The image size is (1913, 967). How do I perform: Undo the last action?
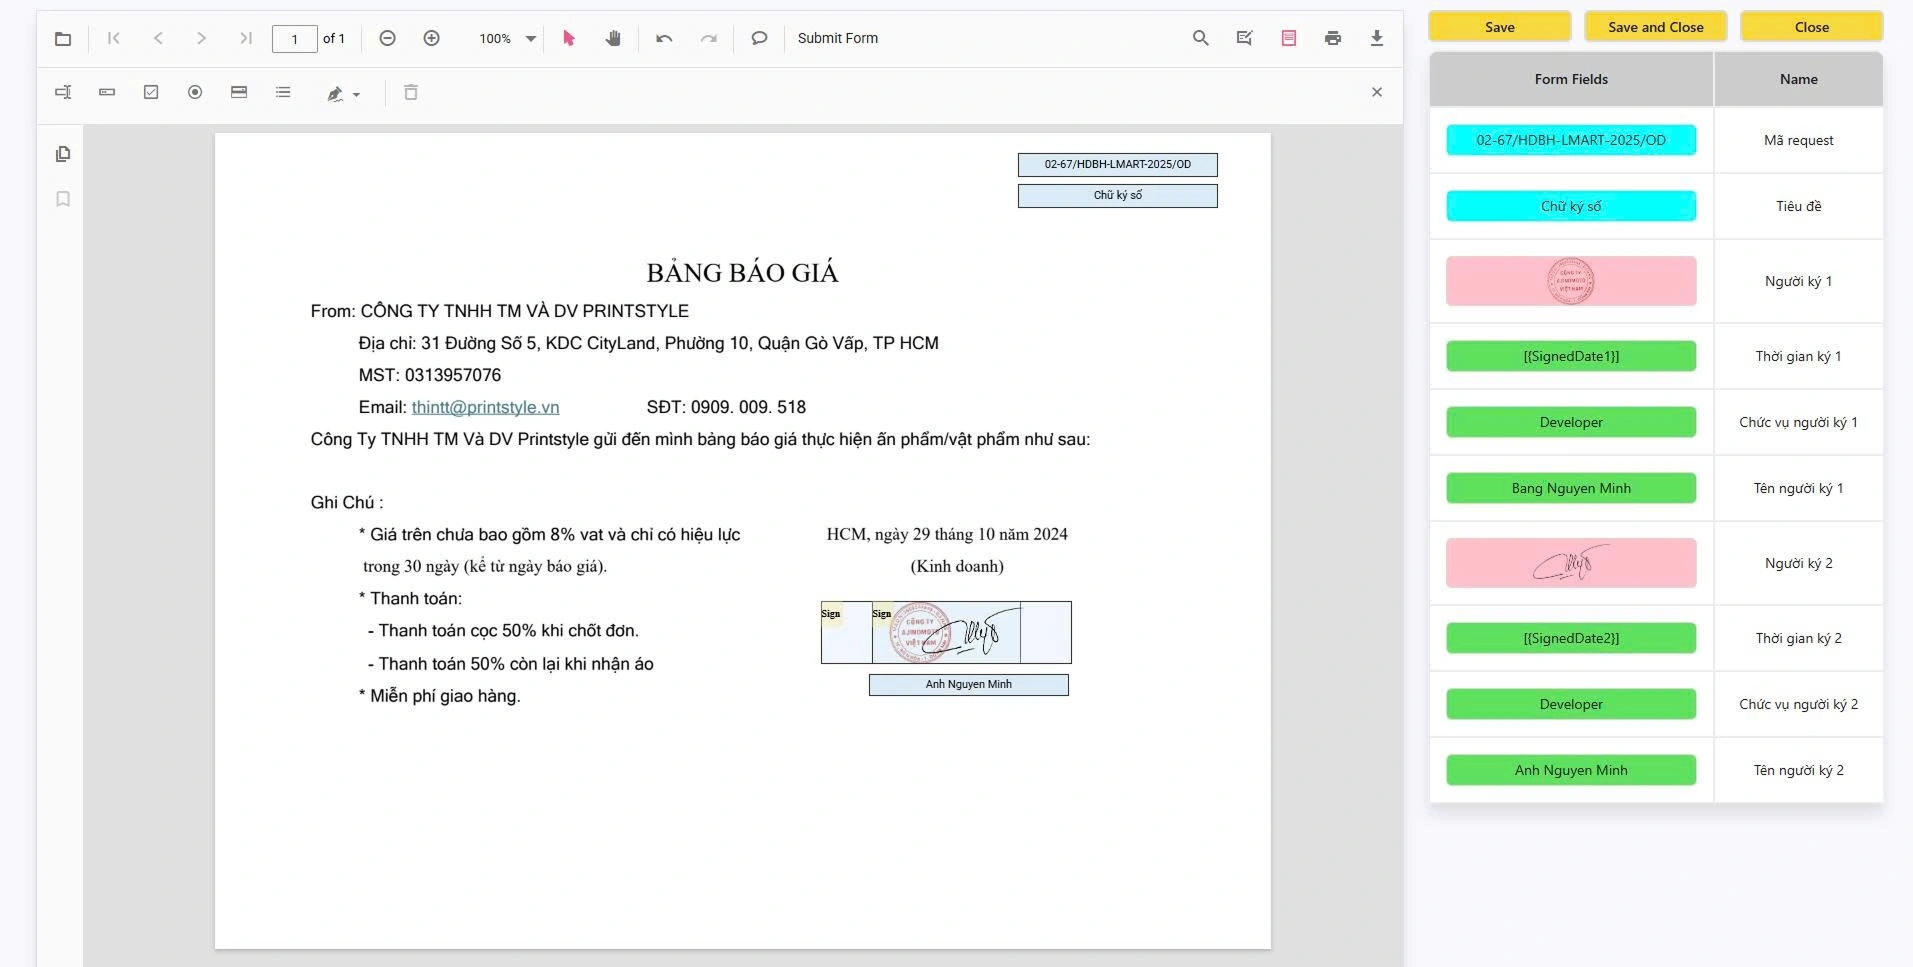point(664,38)
